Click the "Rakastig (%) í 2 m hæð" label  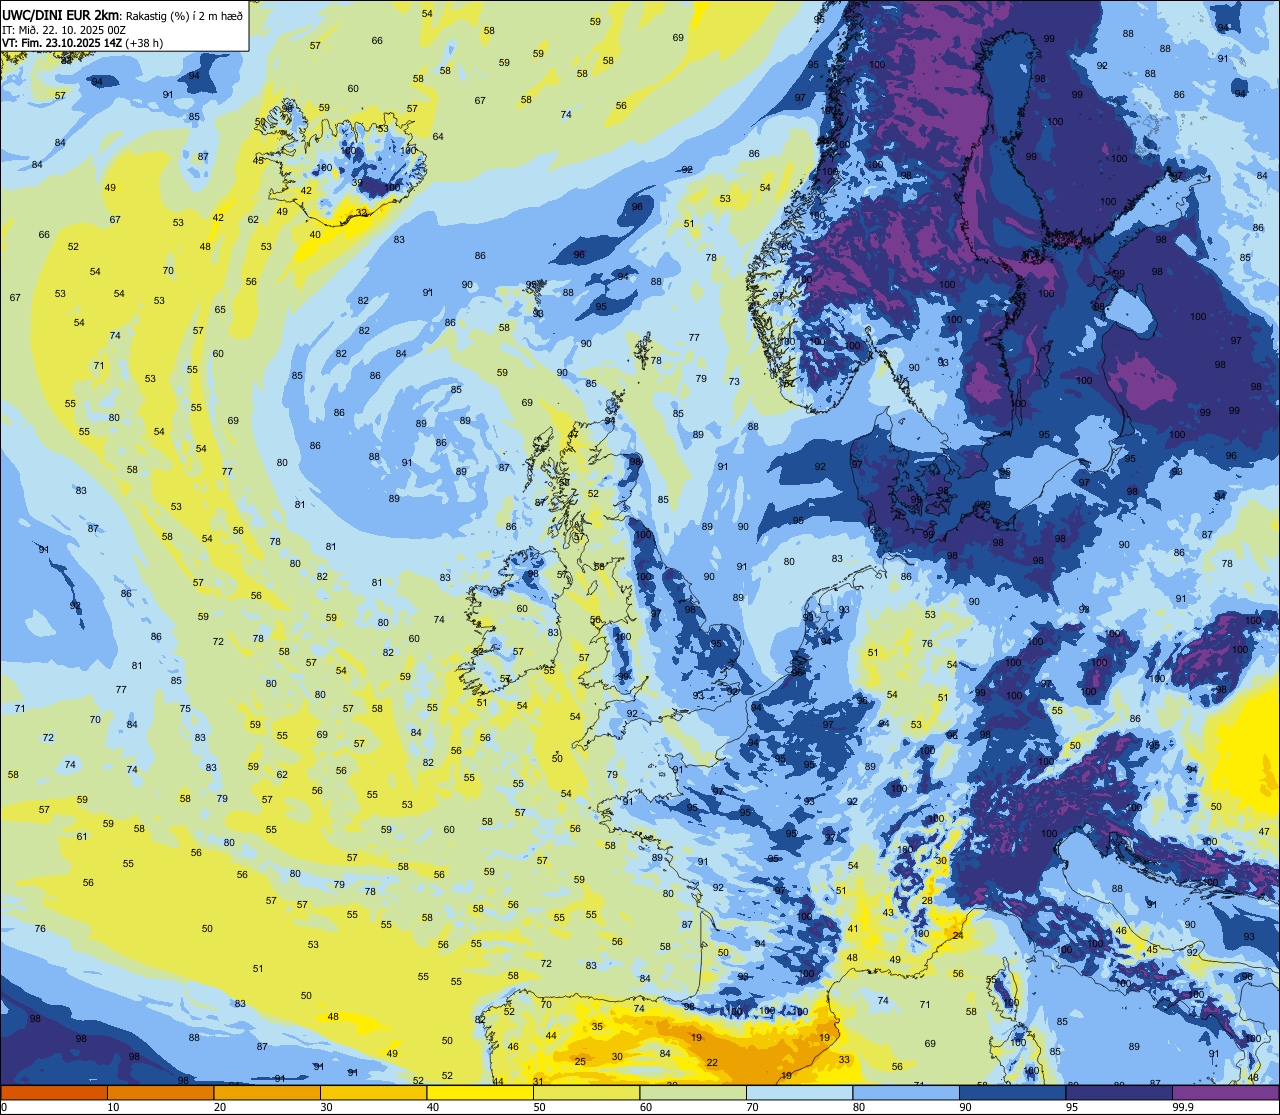[x=184, y=17]
